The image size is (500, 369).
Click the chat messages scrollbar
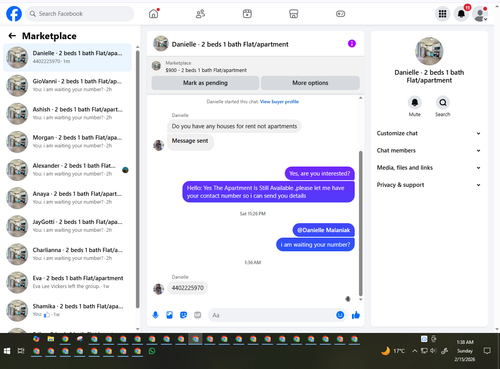click(360, 223)
